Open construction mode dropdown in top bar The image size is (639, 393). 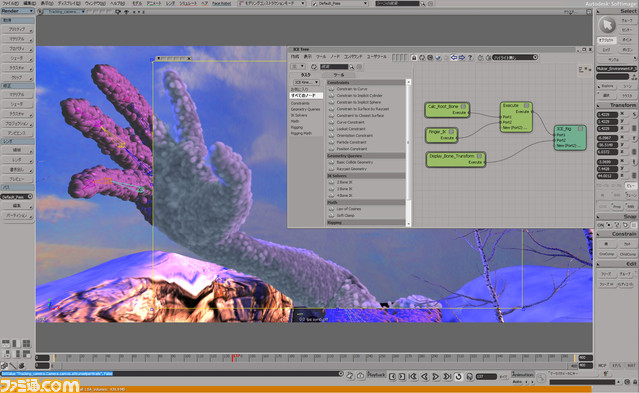[x=271, y=3]
